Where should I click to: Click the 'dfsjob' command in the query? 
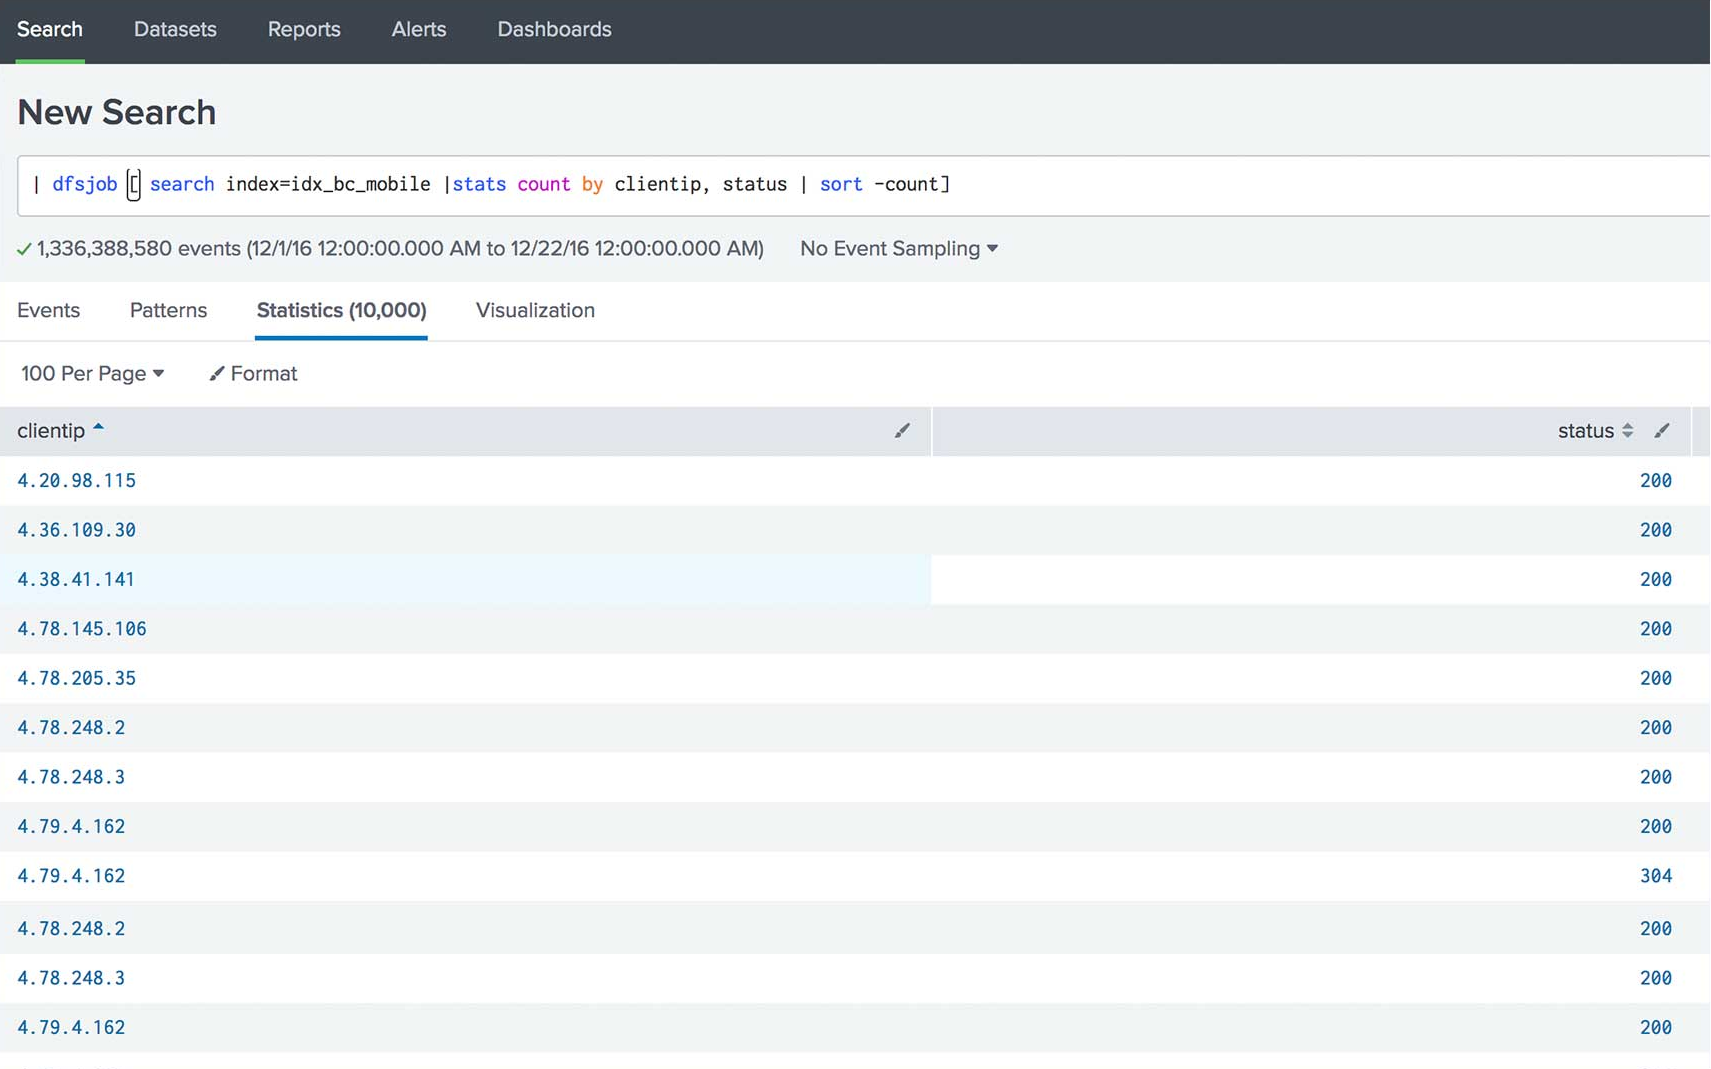click(85, 185)
